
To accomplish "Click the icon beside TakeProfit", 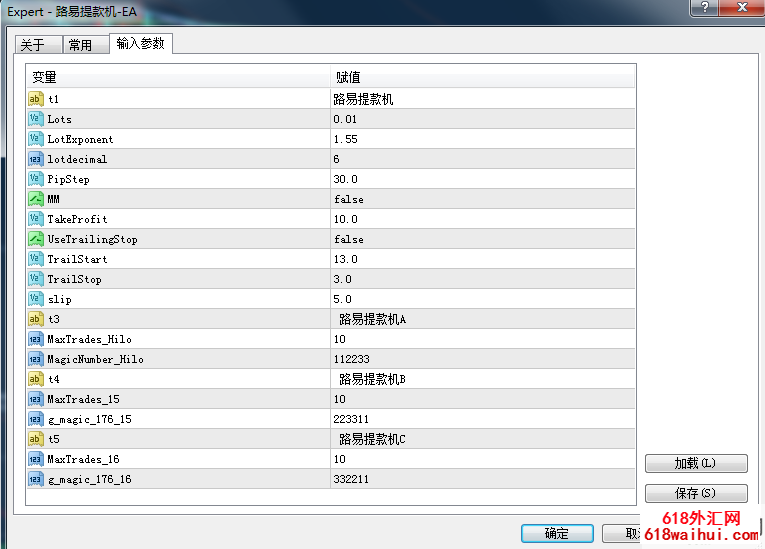I will [x=36, y=219].
